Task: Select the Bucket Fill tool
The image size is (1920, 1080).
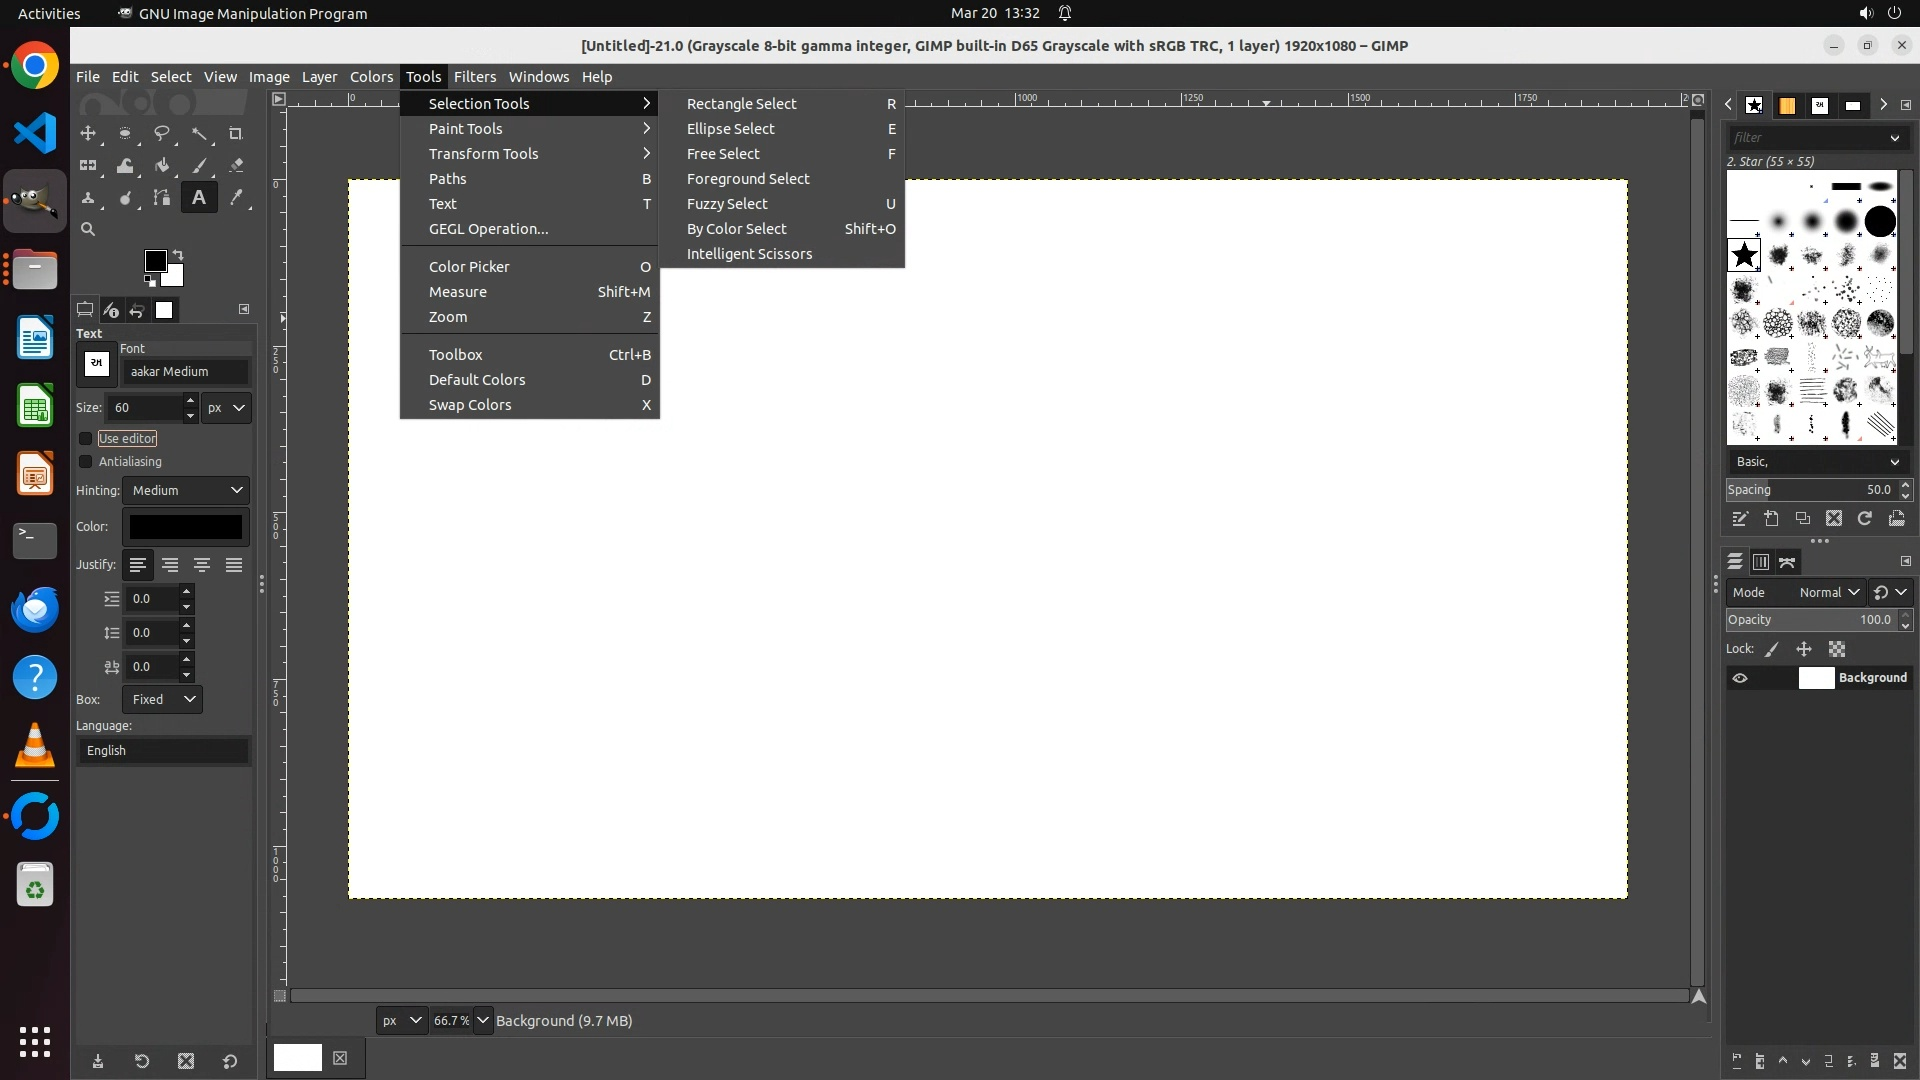Action: (x=162, y=166)
